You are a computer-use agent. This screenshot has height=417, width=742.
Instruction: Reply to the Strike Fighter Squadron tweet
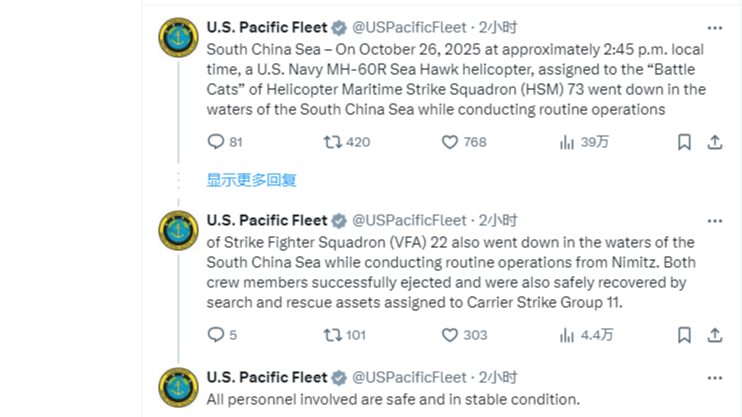216,335
